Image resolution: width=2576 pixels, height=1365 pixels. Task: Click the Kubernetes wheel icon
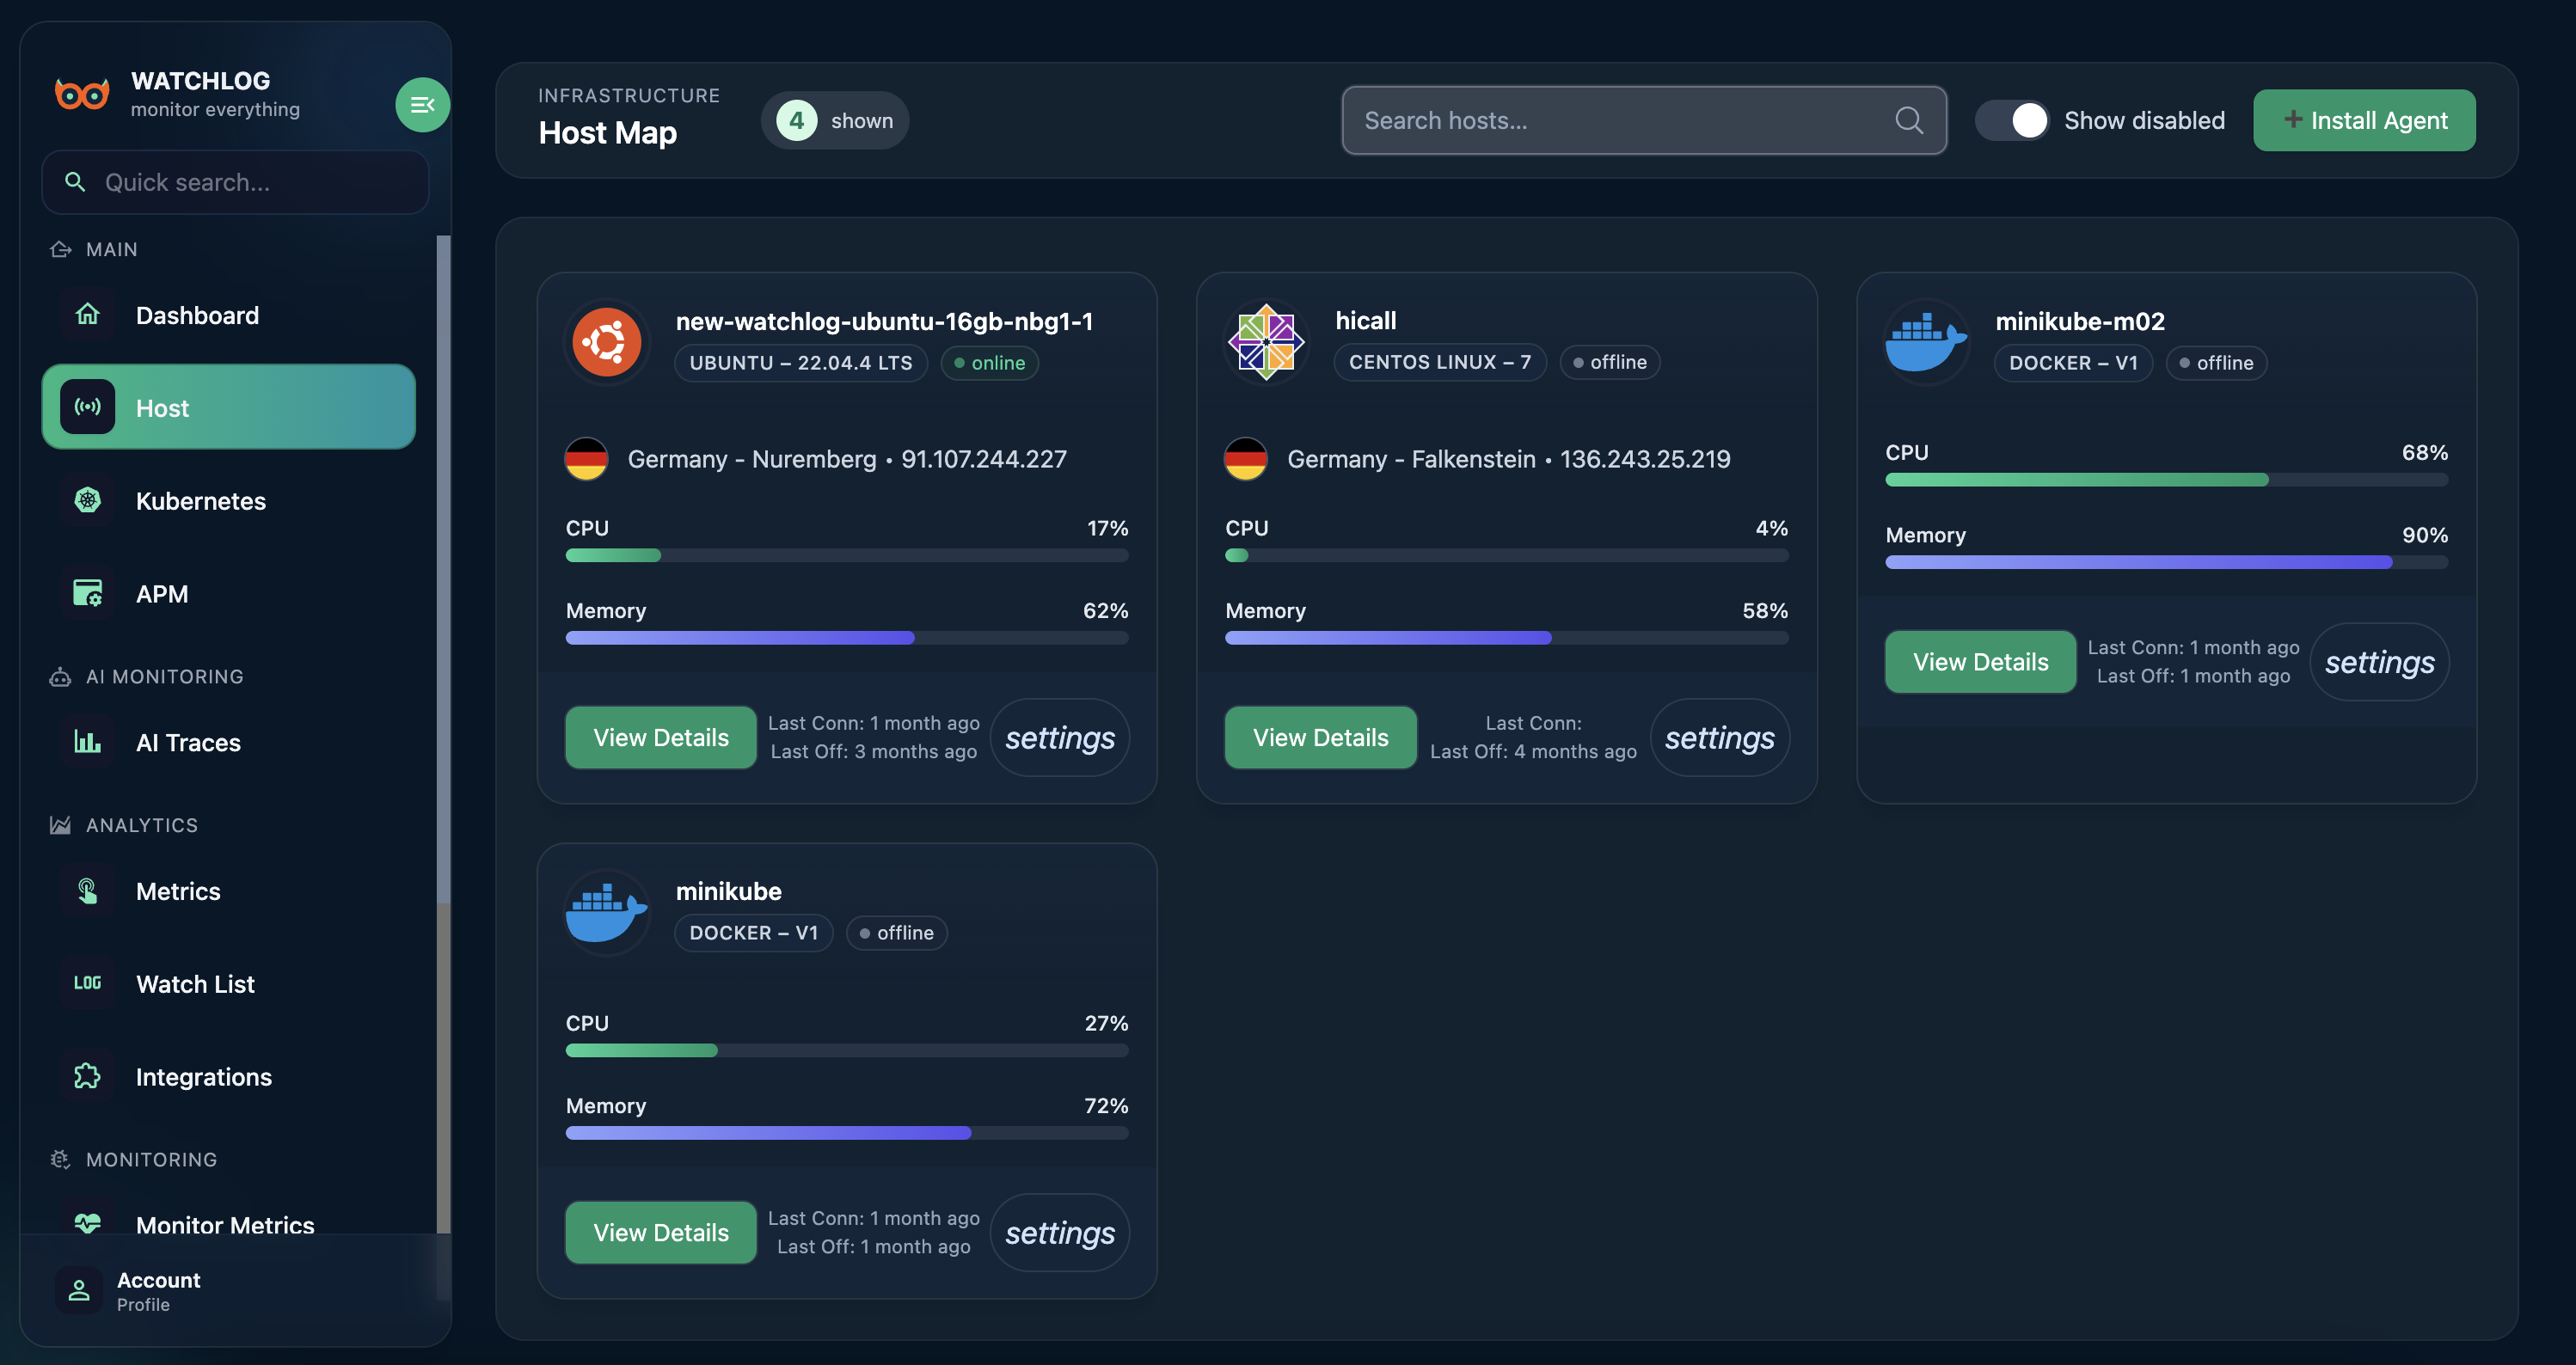[x=88, y=500]
